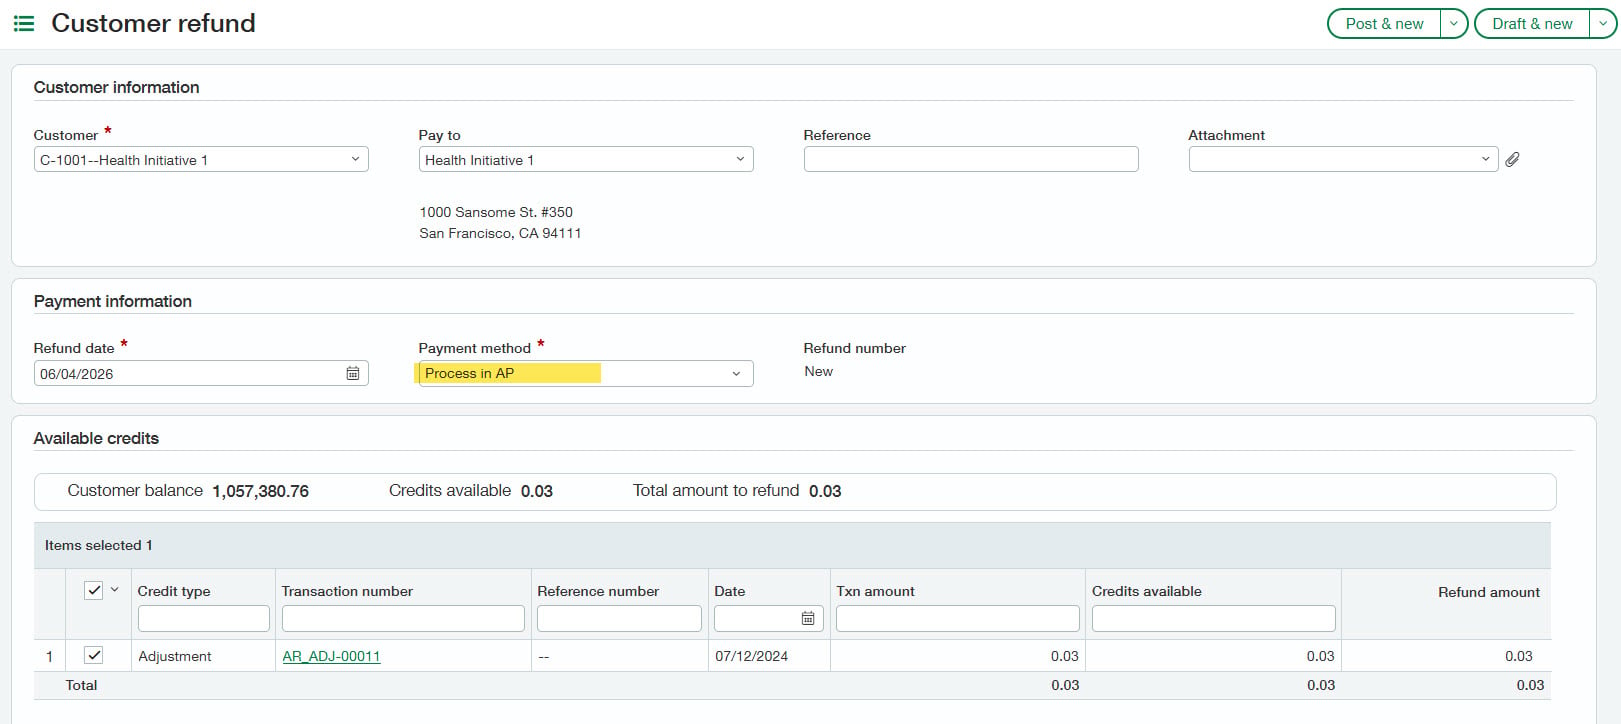Screen dimensions: 1621x724
Task: Click the attachment paperclip icon
Action: tap(1512, 159)
